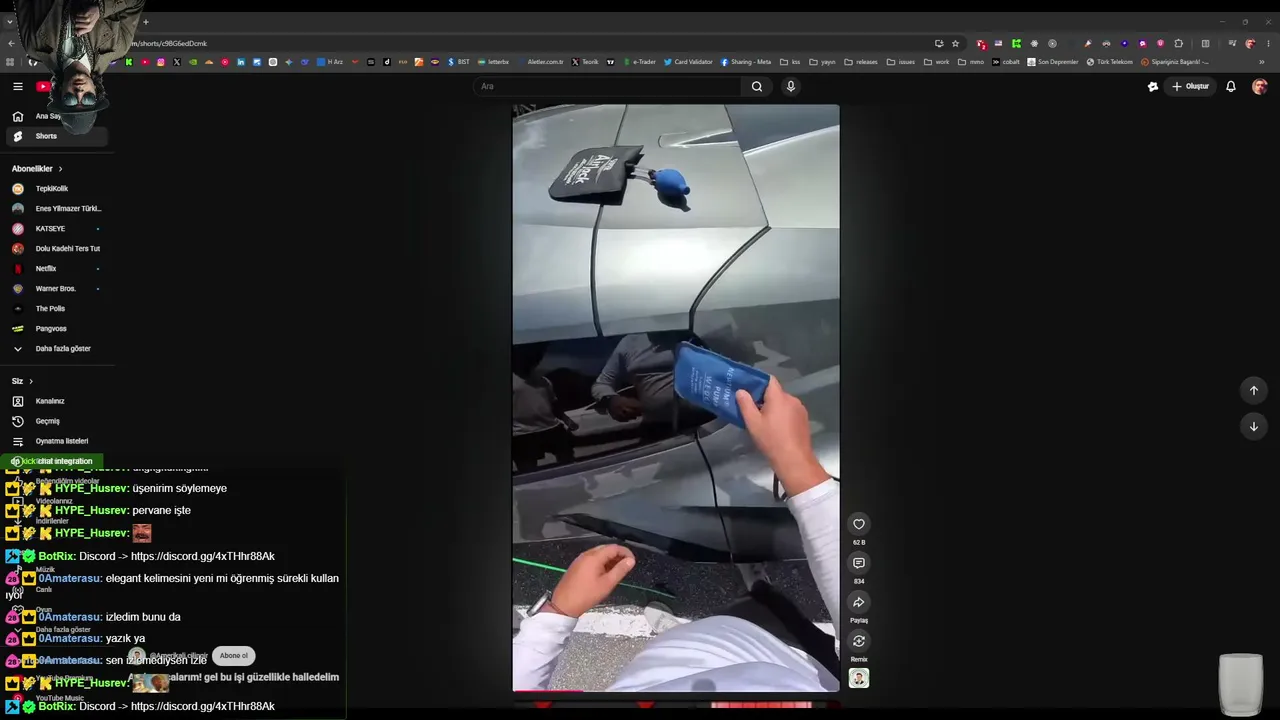This screenshot has width=1280, height=720.
Task: Open Abonelikler section chevron
Action: click(x=60, y=169)
